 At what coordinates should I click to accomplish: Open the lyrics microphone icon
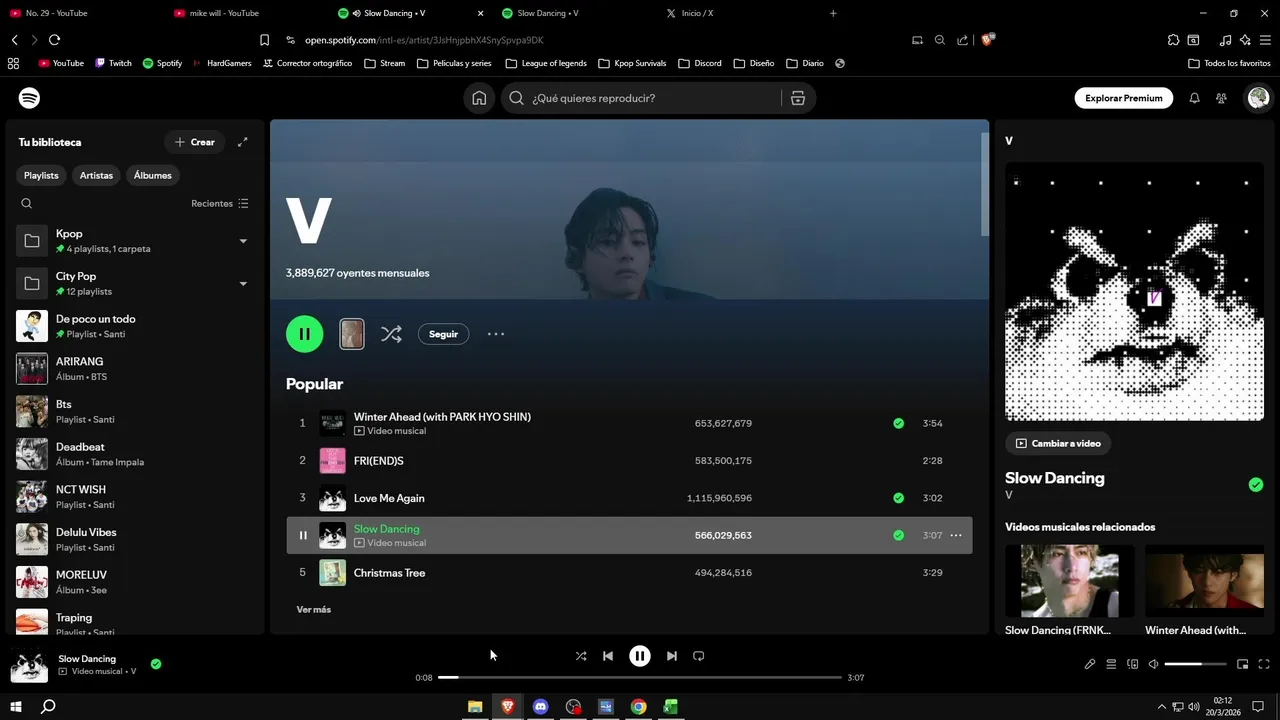point(1090,664)
